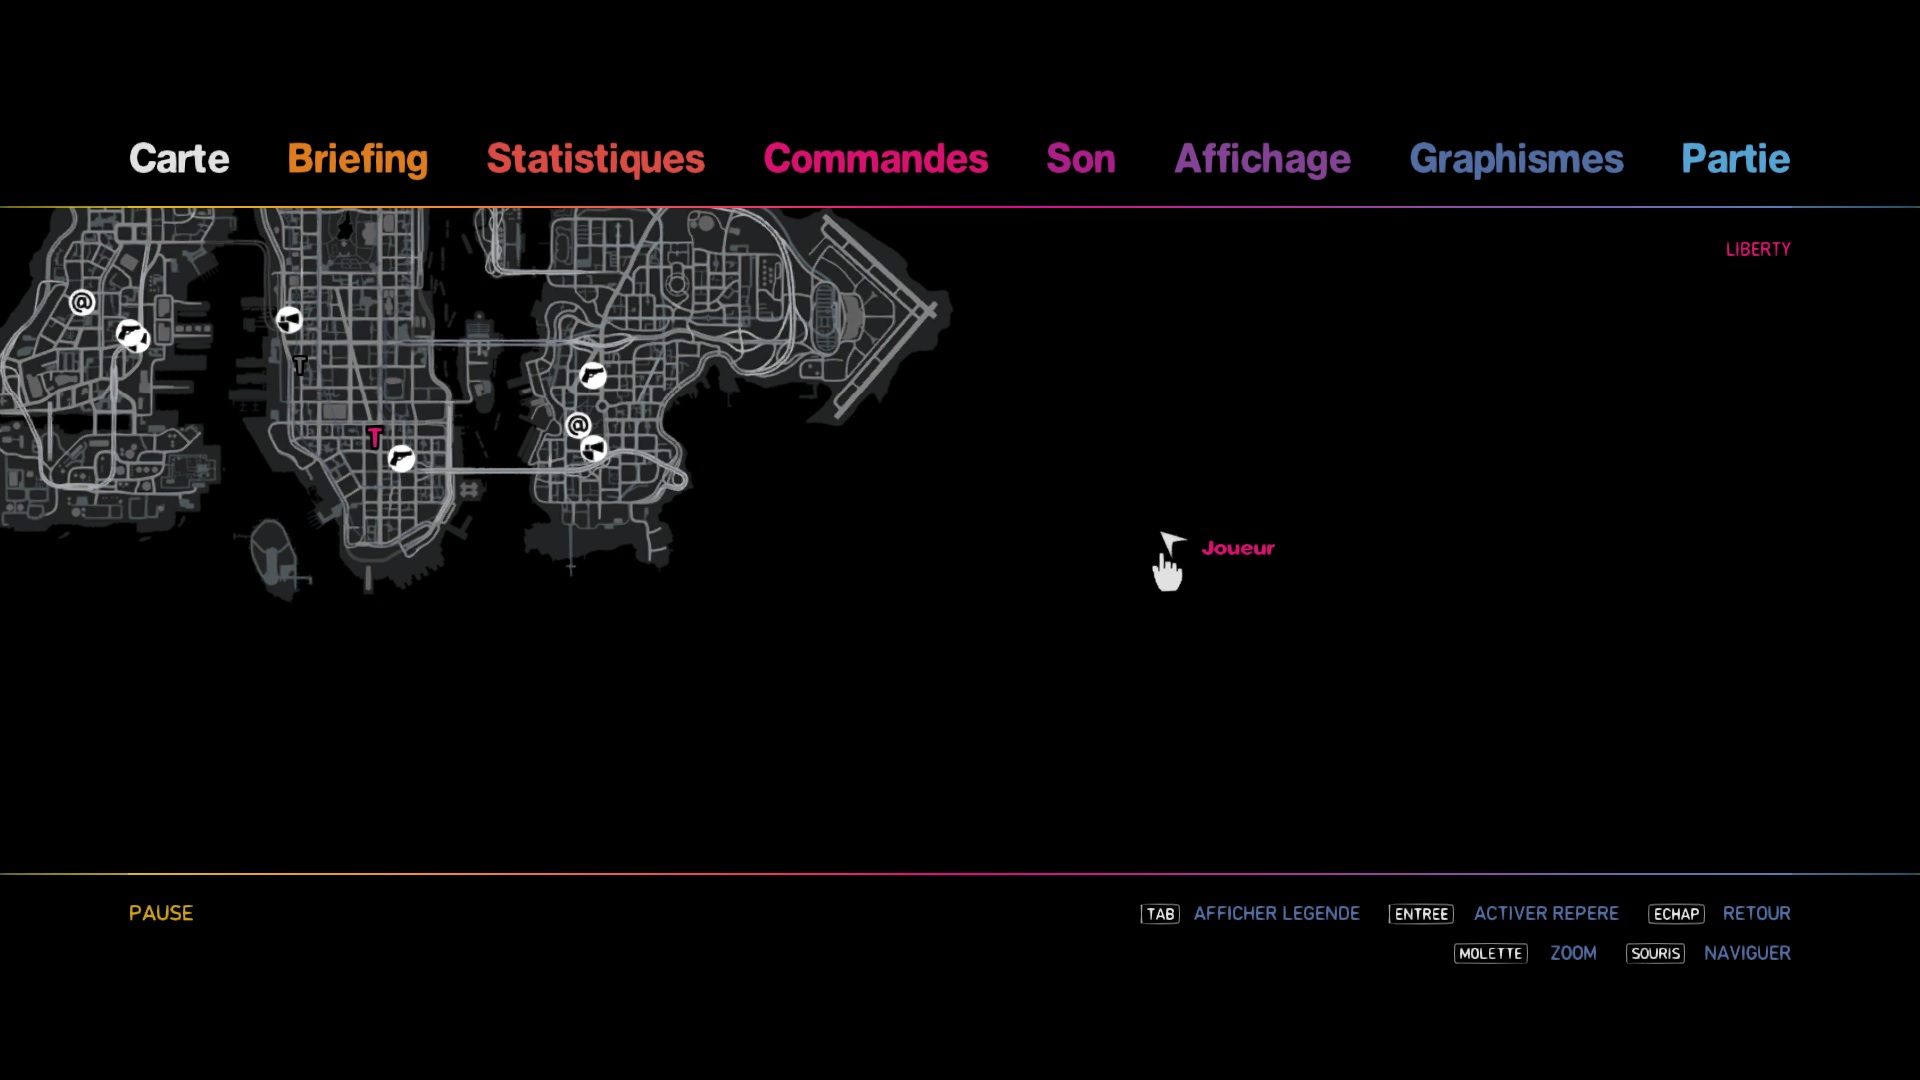Select the pink T marker on the map
The image size is (1920, 1080).
(x=375, y=437)
